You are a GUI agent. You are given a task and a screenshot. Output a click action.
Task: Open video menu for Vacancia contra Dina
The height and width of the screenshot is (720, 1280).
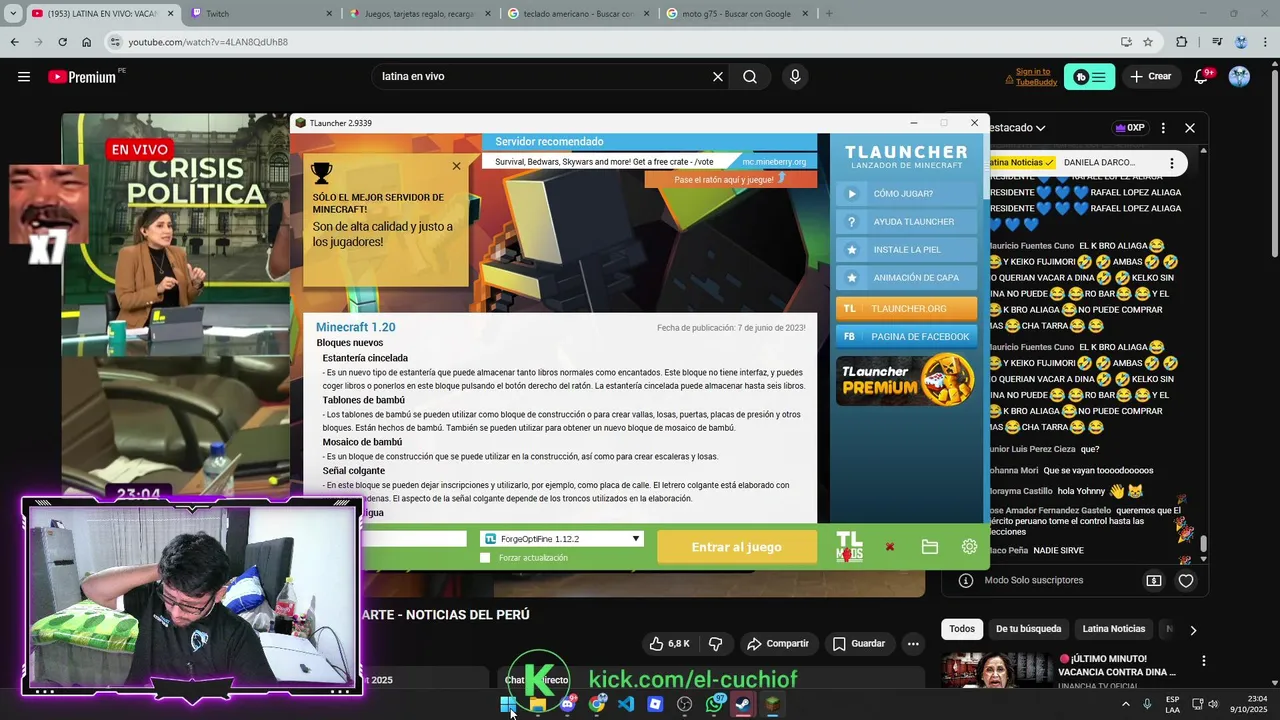click(1204, 662)
